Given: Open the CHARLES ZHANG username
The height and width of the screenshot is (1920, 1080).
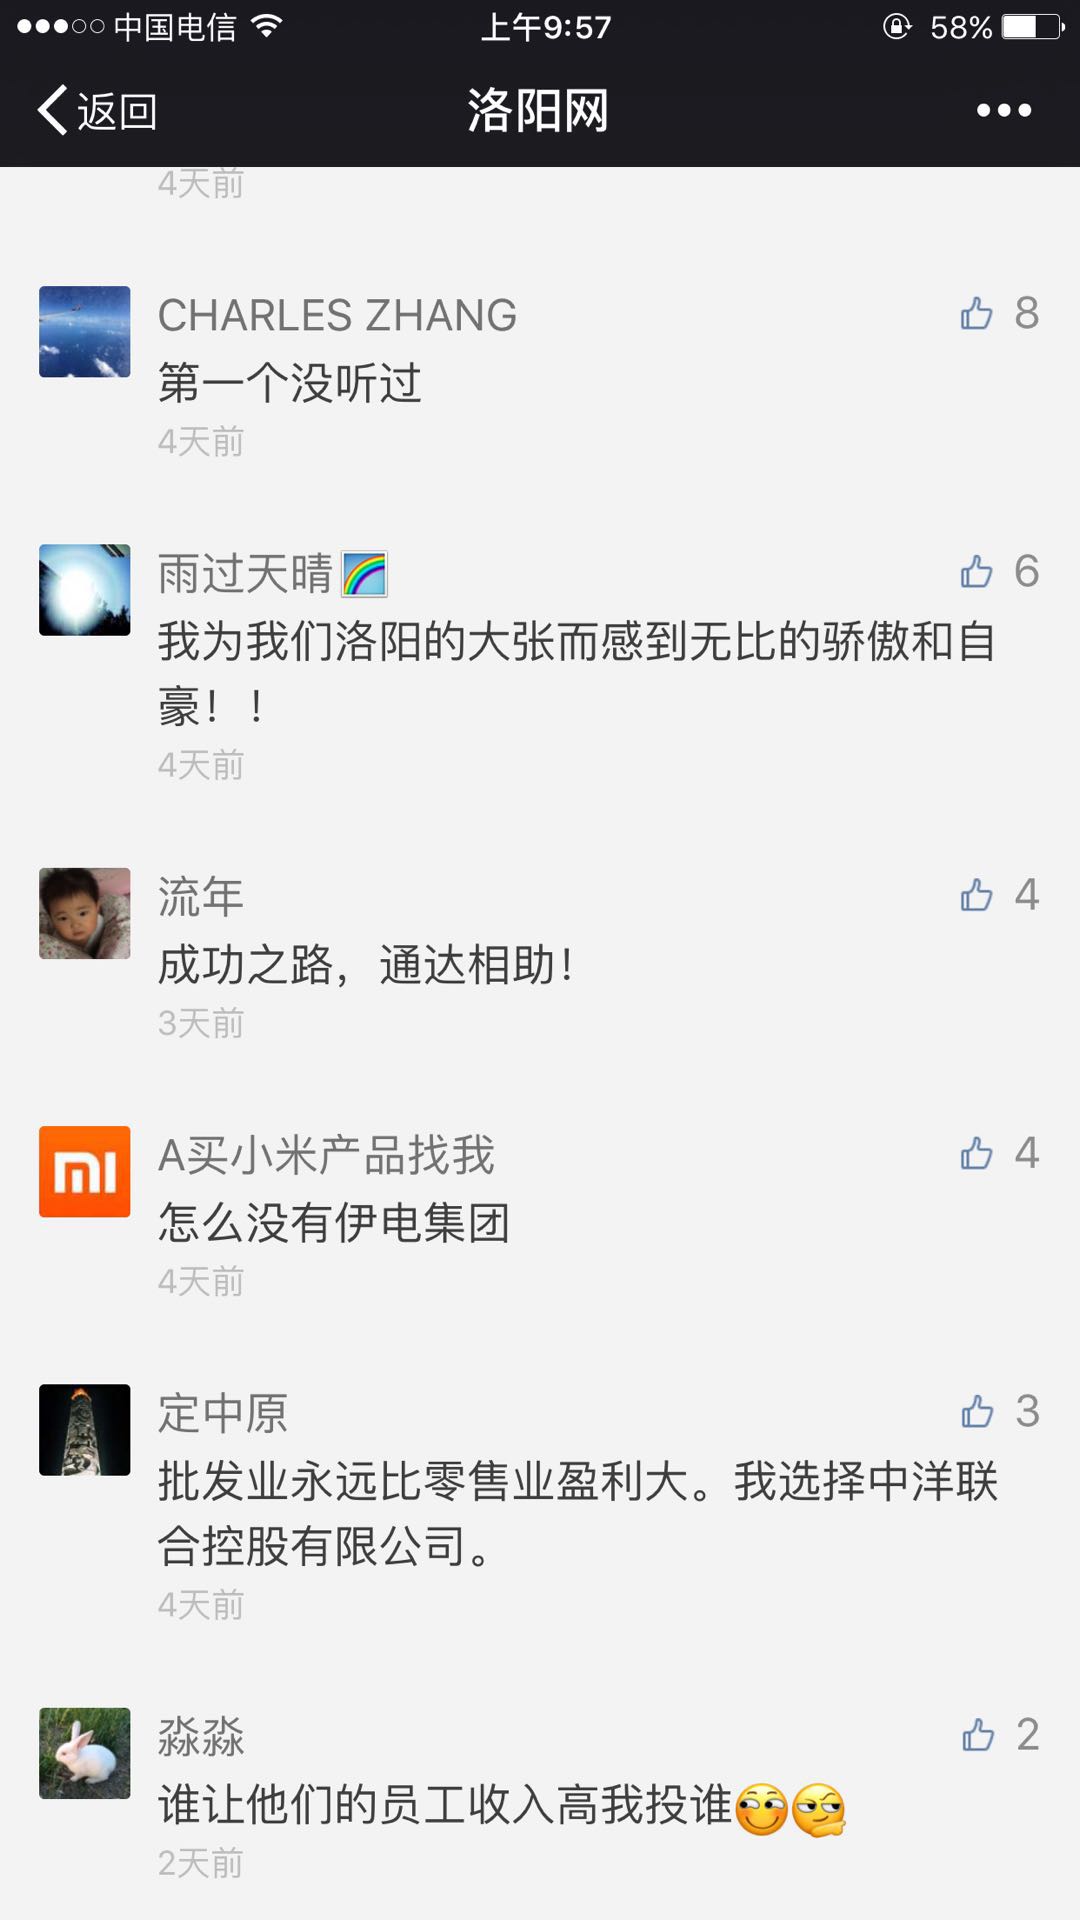Looking at the screenshot, I should click(x=337, y=316).
